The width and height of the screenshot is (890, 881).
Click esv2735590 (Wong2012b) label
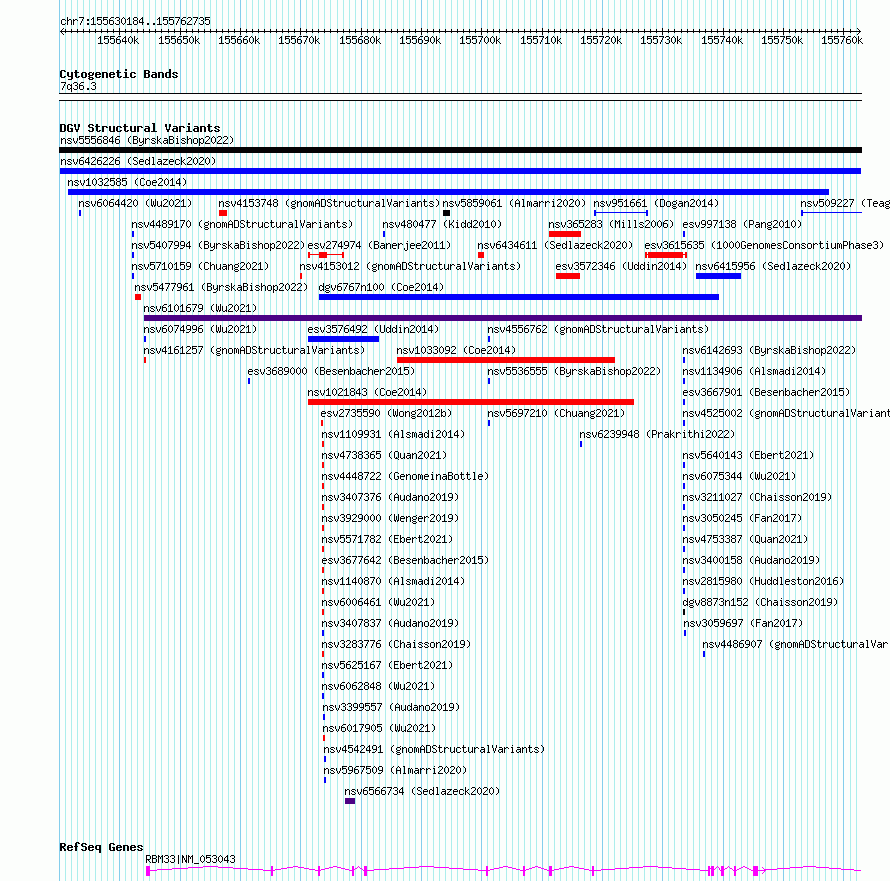tap(387, 413)
